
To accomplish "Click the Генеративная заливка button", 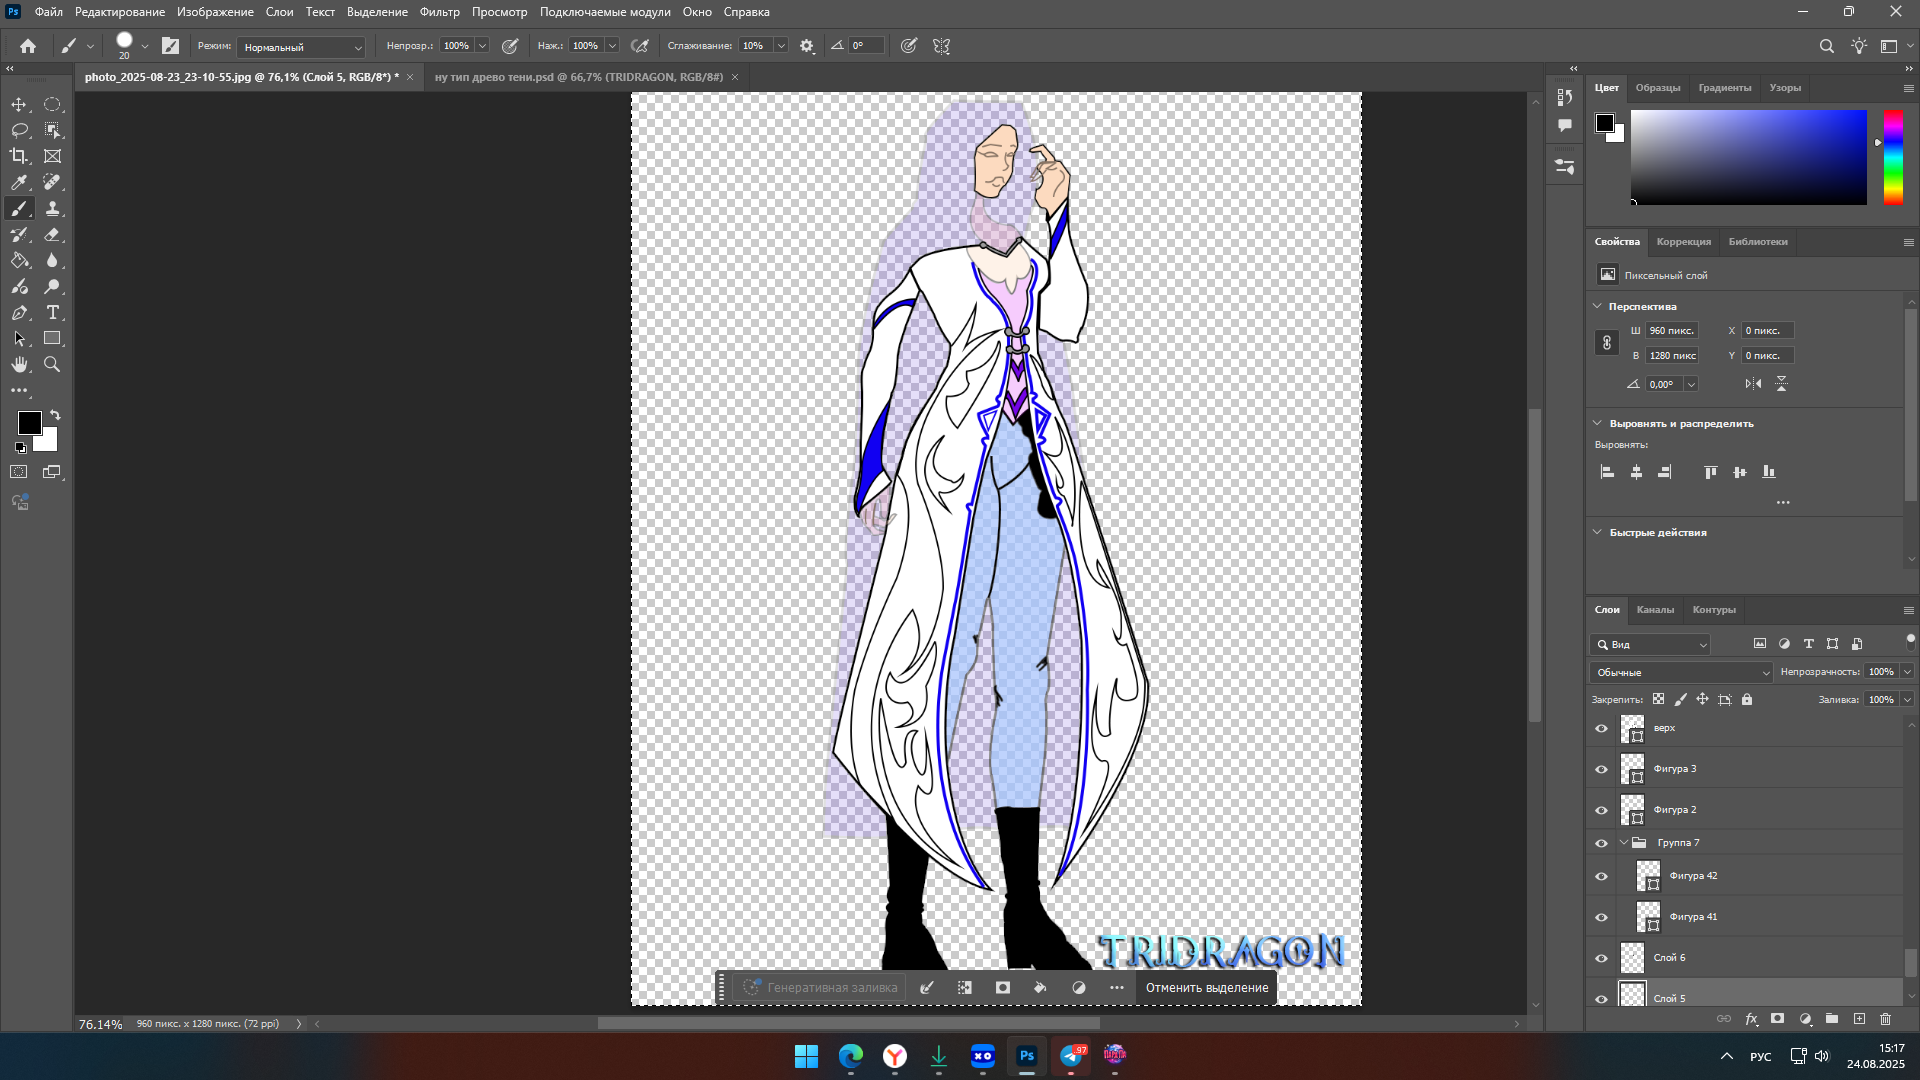I will pos(820,988).
